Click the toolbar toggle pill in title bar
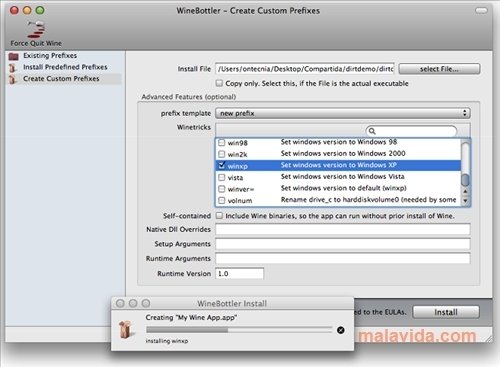Image resolution: width=500 pixels, height=367 pixels. pos(481,11)
